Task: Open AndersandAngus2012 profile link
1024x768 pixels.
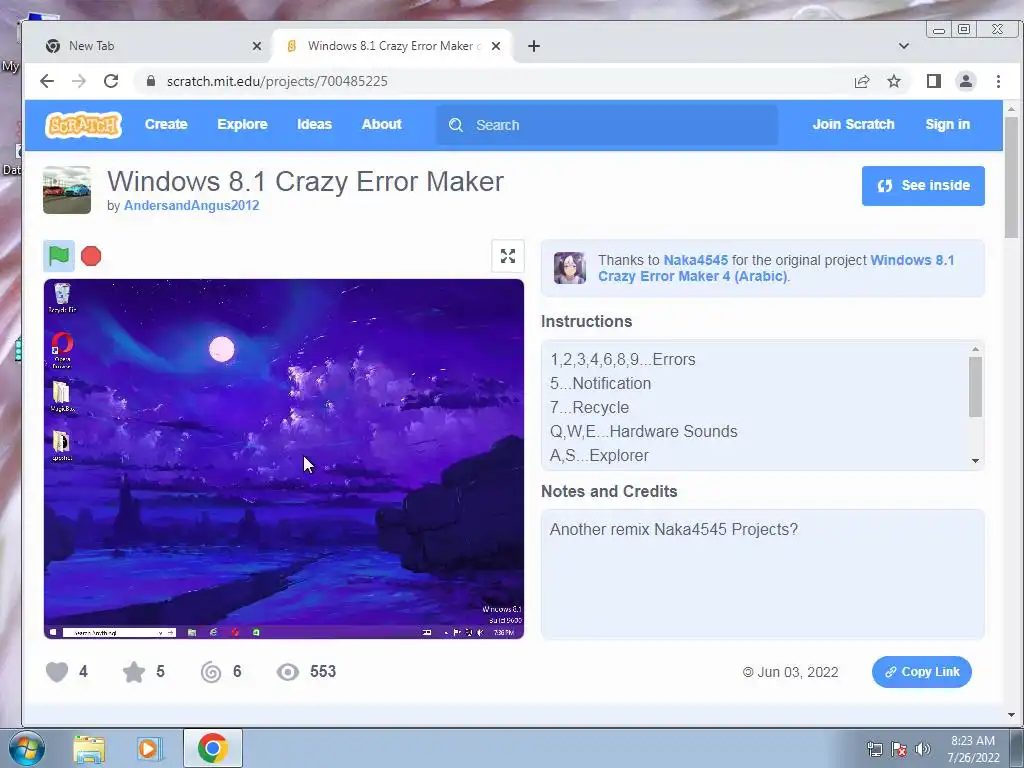Action: (x=191, y=205)
